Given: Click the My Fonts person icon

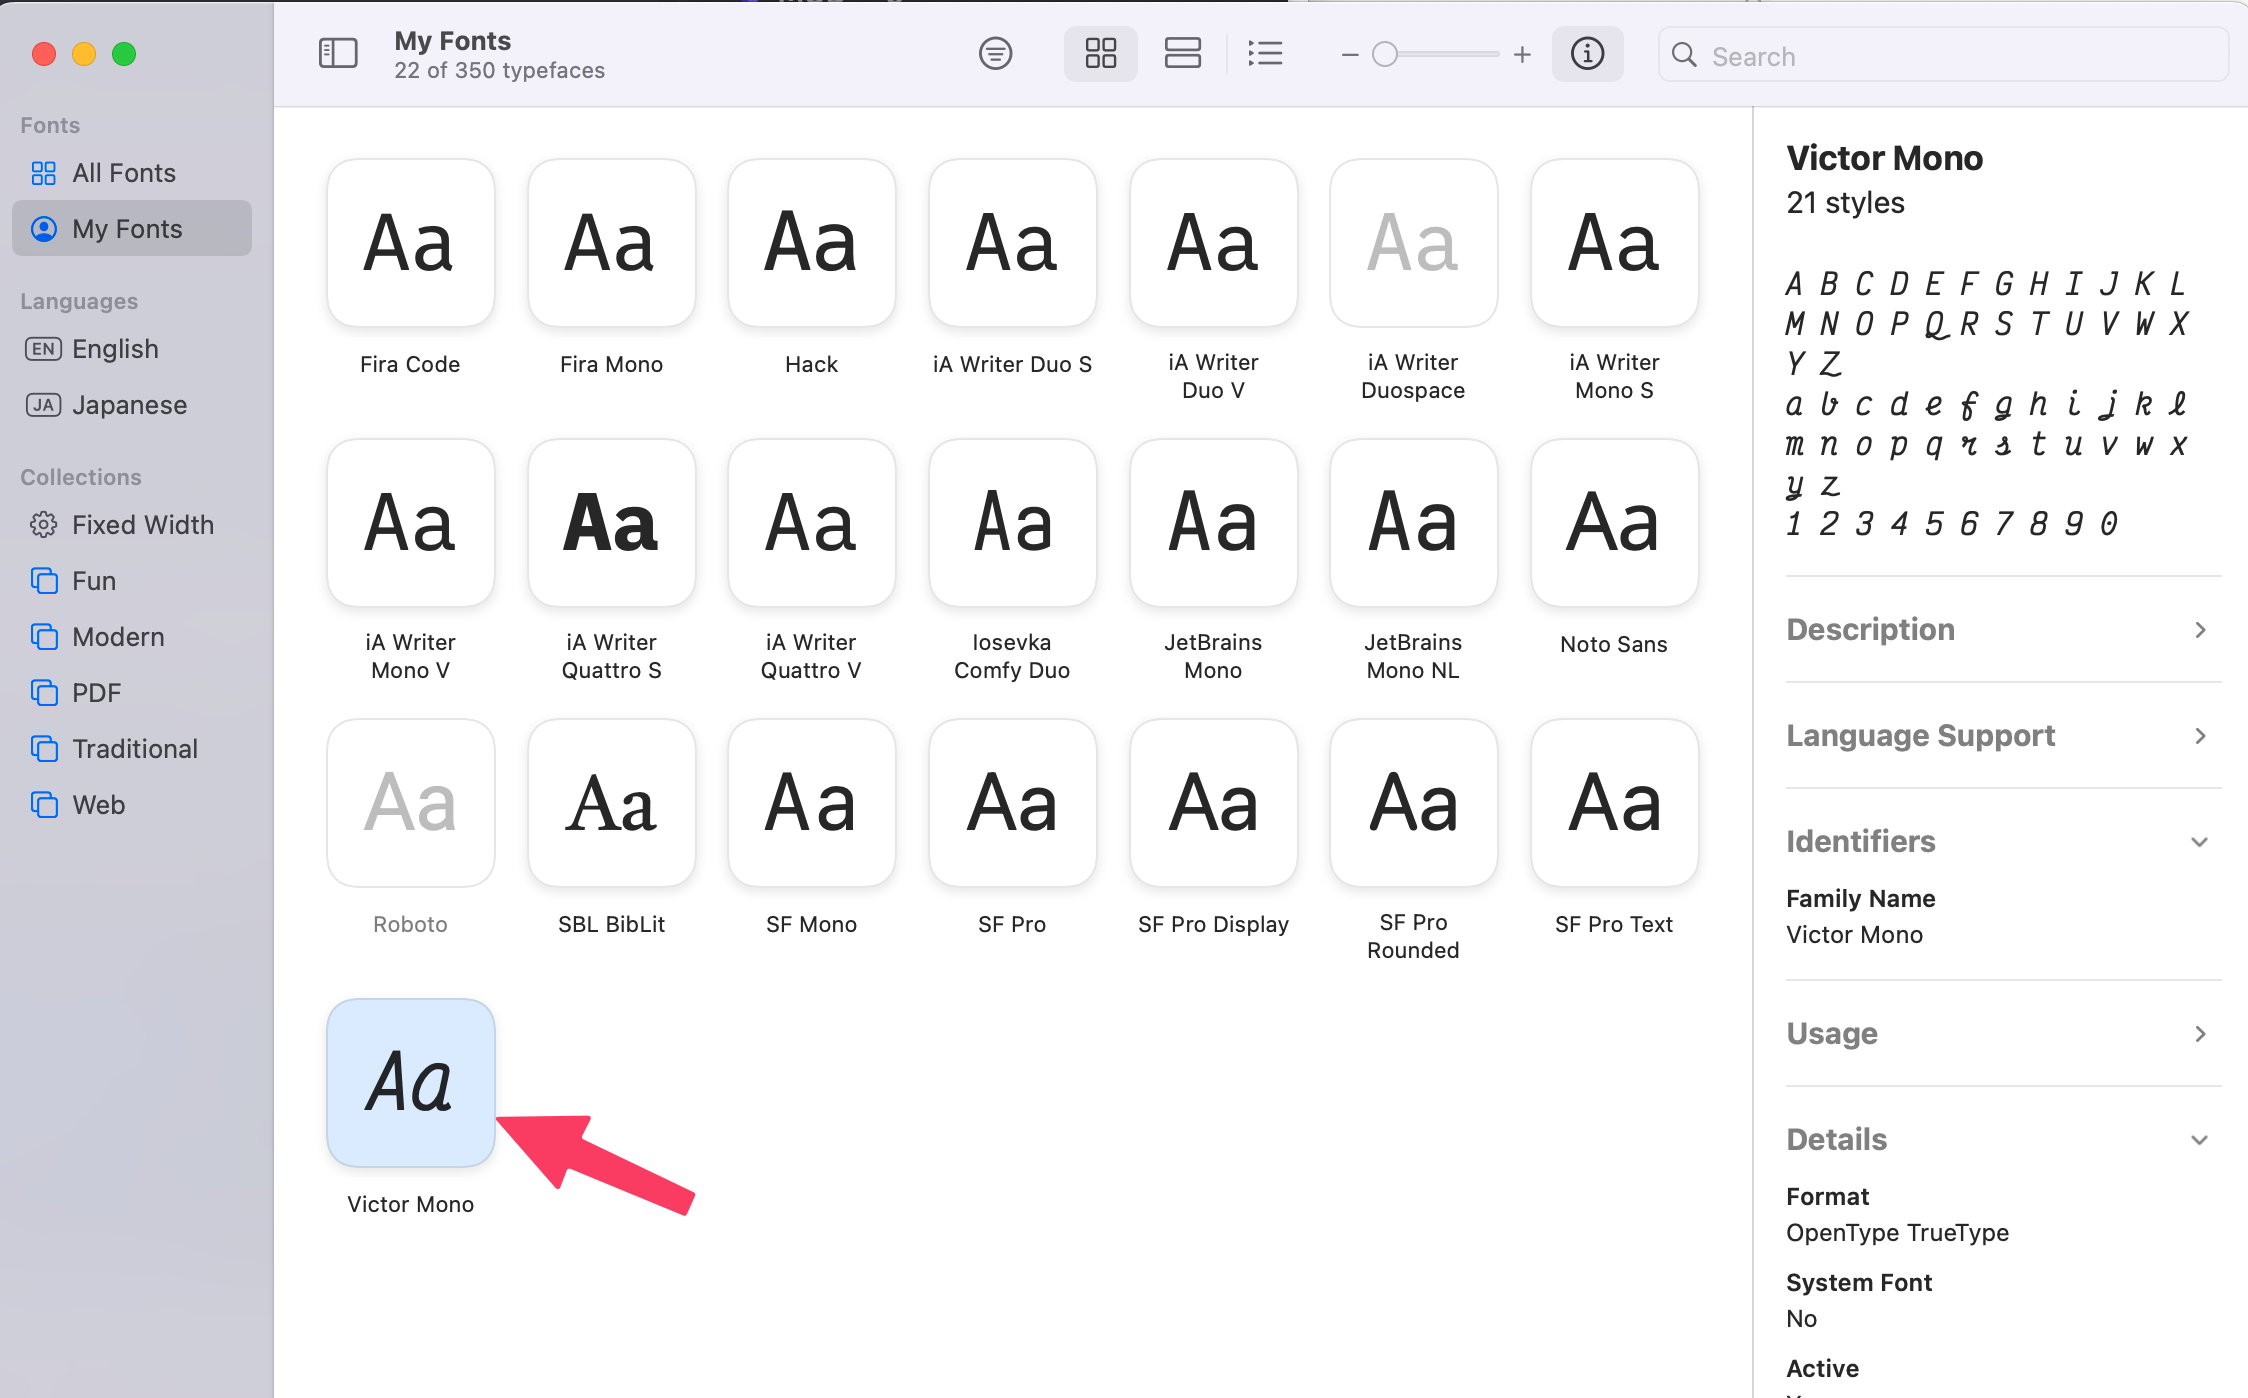Looking at the screenshot, I should click(x=44, y=229).
